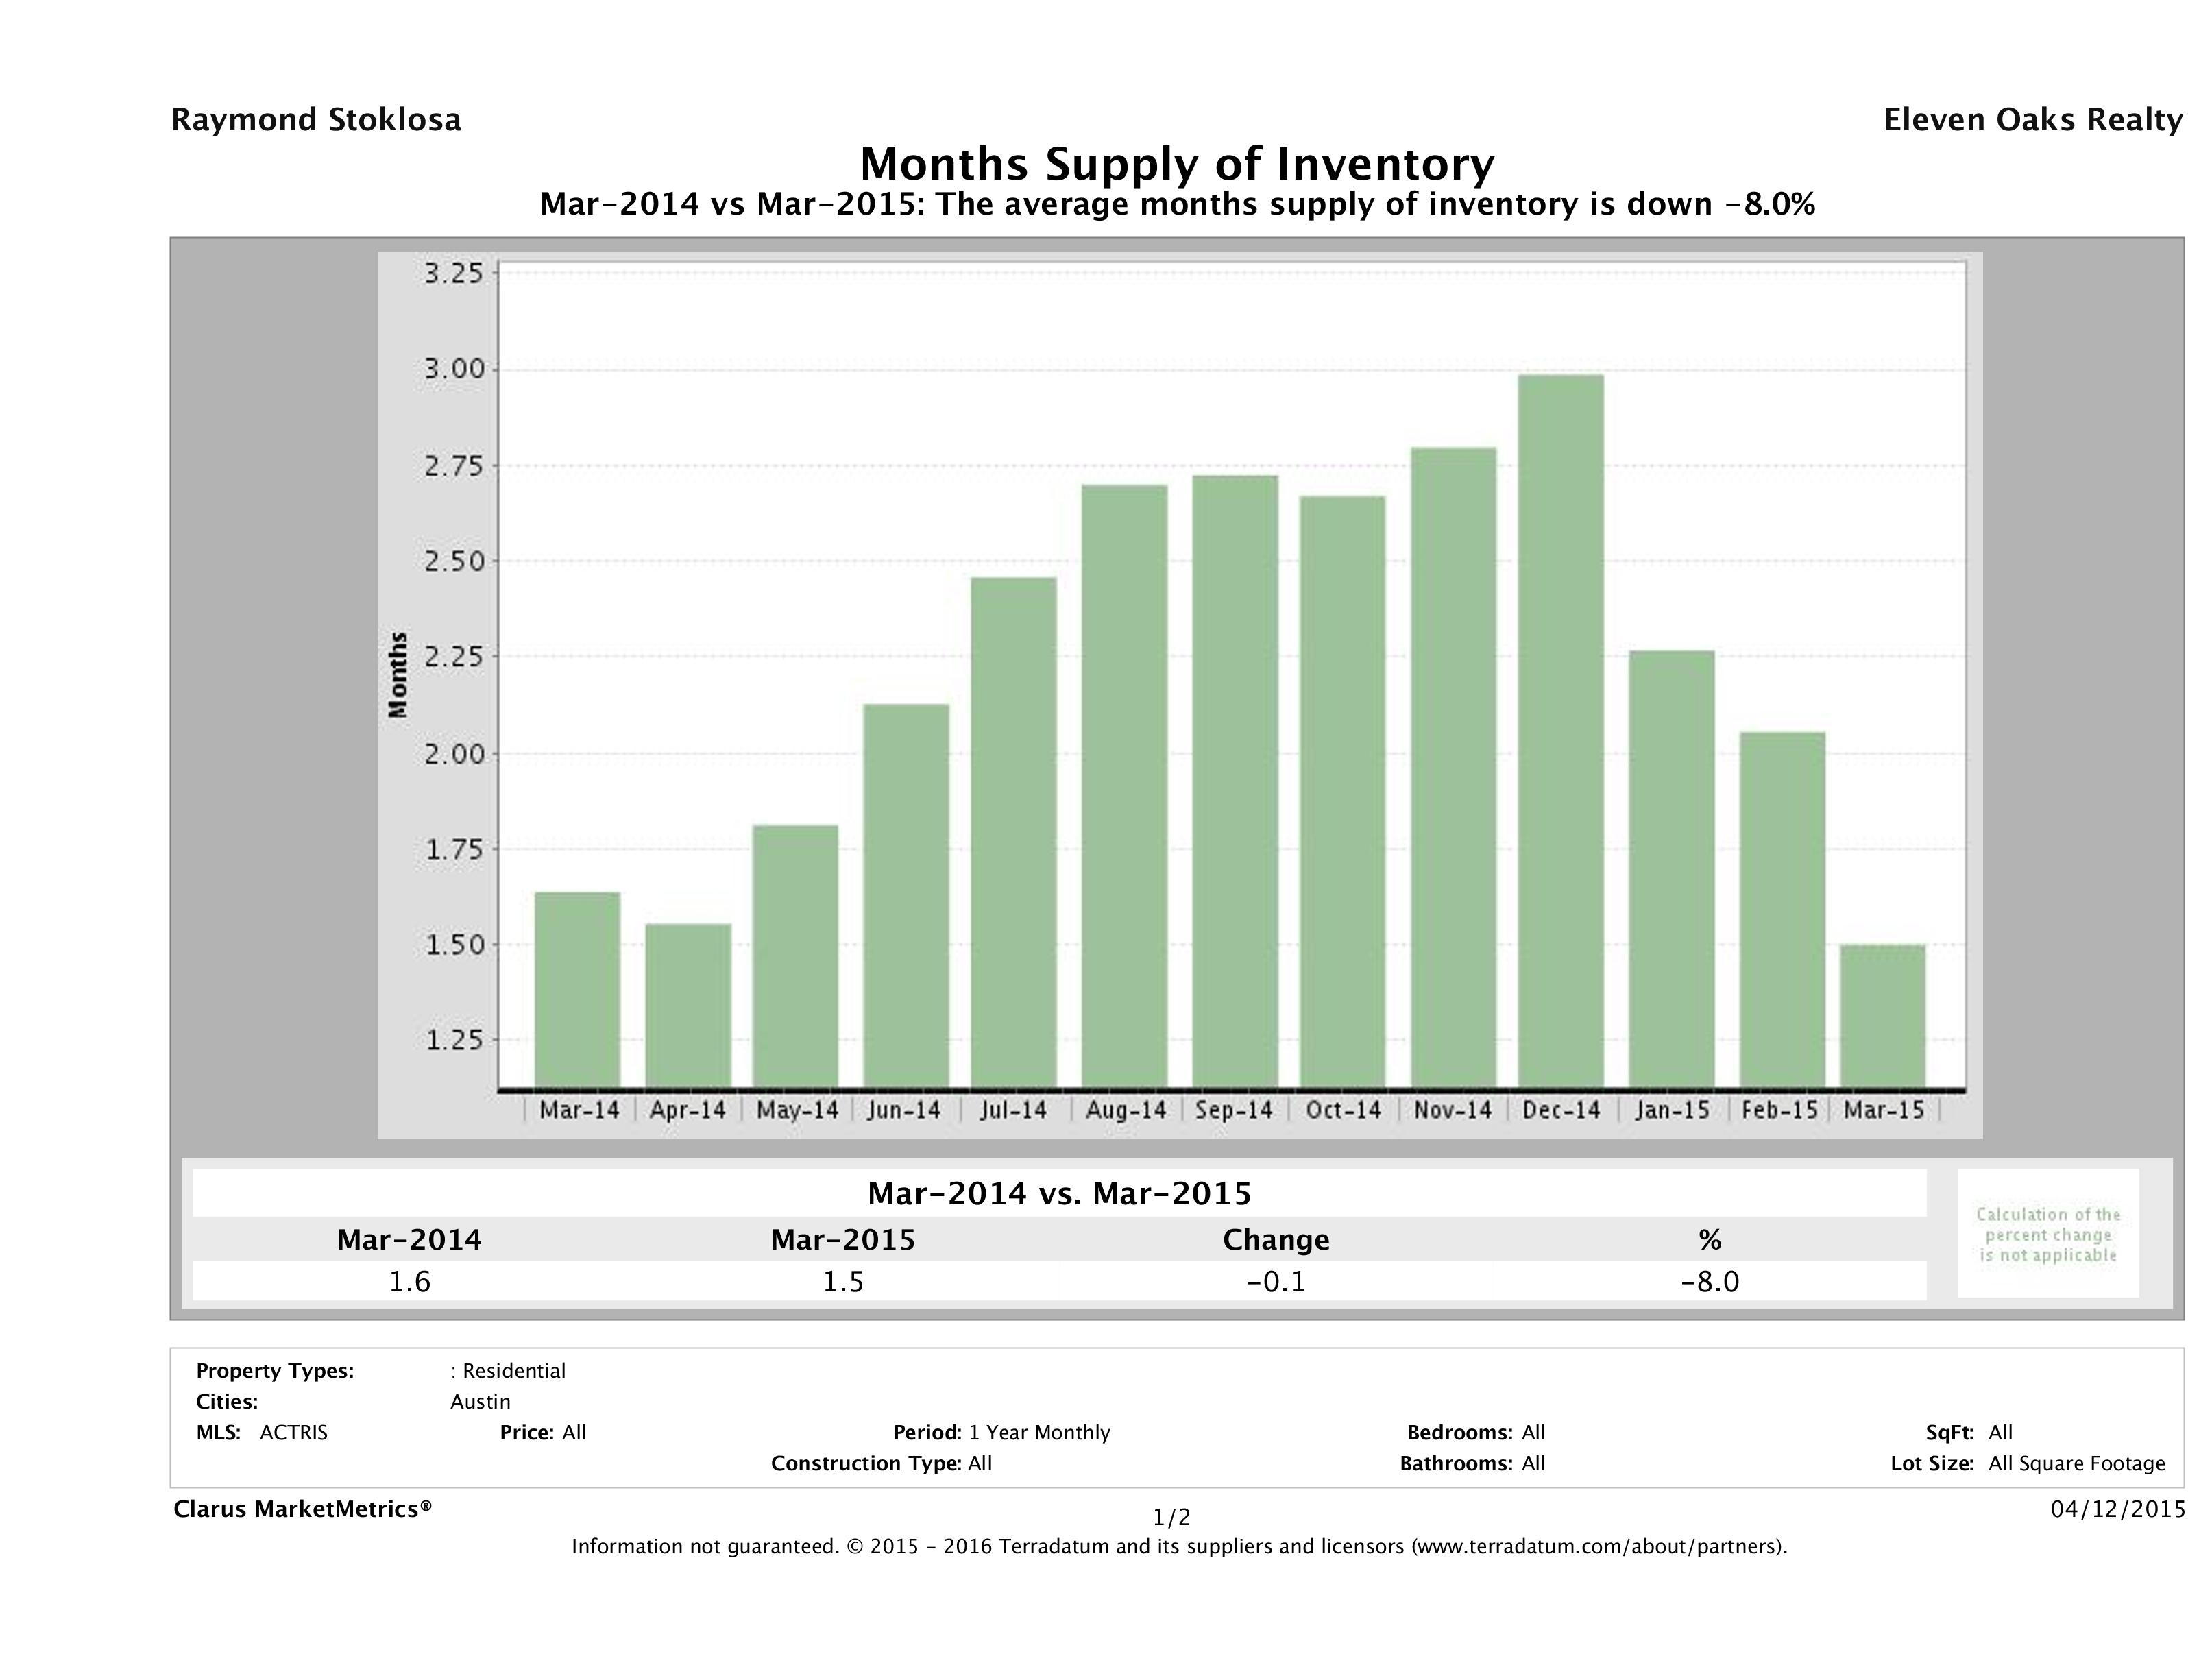The width and height of the screenshot is (2212, 1678).
Task: Select the Jul-14 chart bar
Action: click(x=1013, y=832)
